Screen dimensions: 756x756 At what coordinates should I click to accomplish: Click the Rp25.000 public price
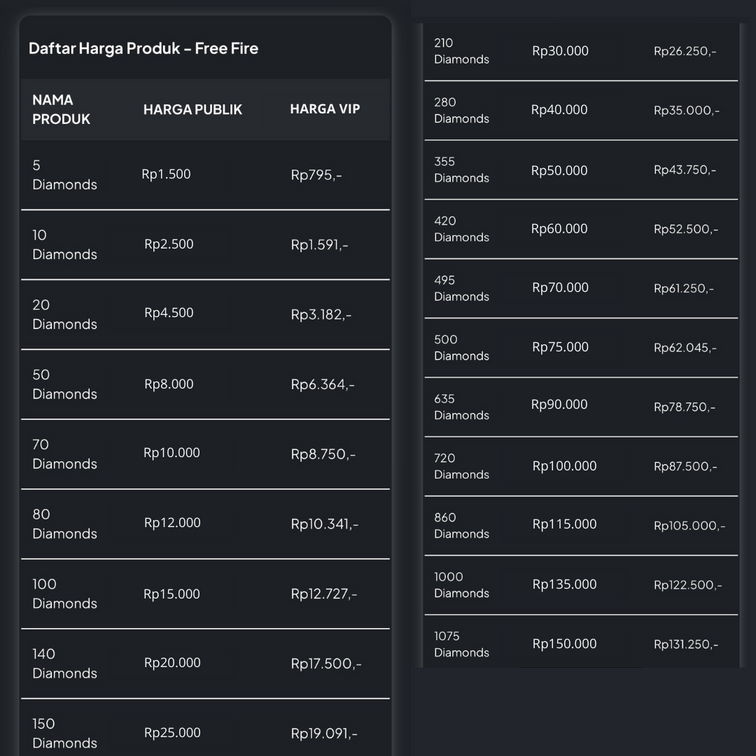[172, 732]
